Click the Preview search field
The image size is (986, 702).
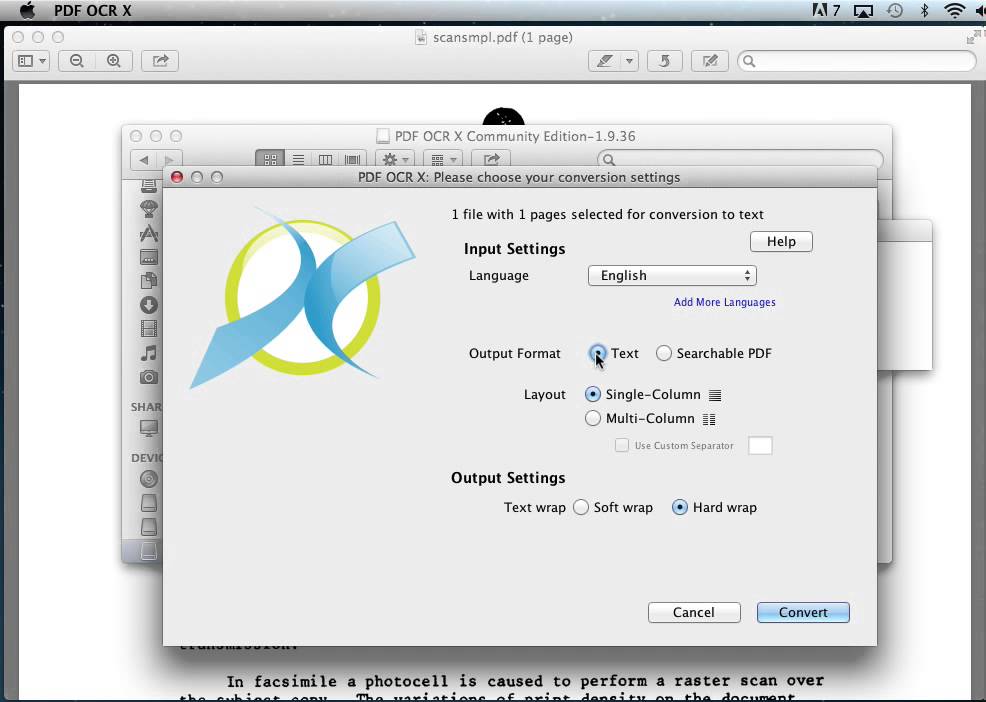(x=856, y=61)
